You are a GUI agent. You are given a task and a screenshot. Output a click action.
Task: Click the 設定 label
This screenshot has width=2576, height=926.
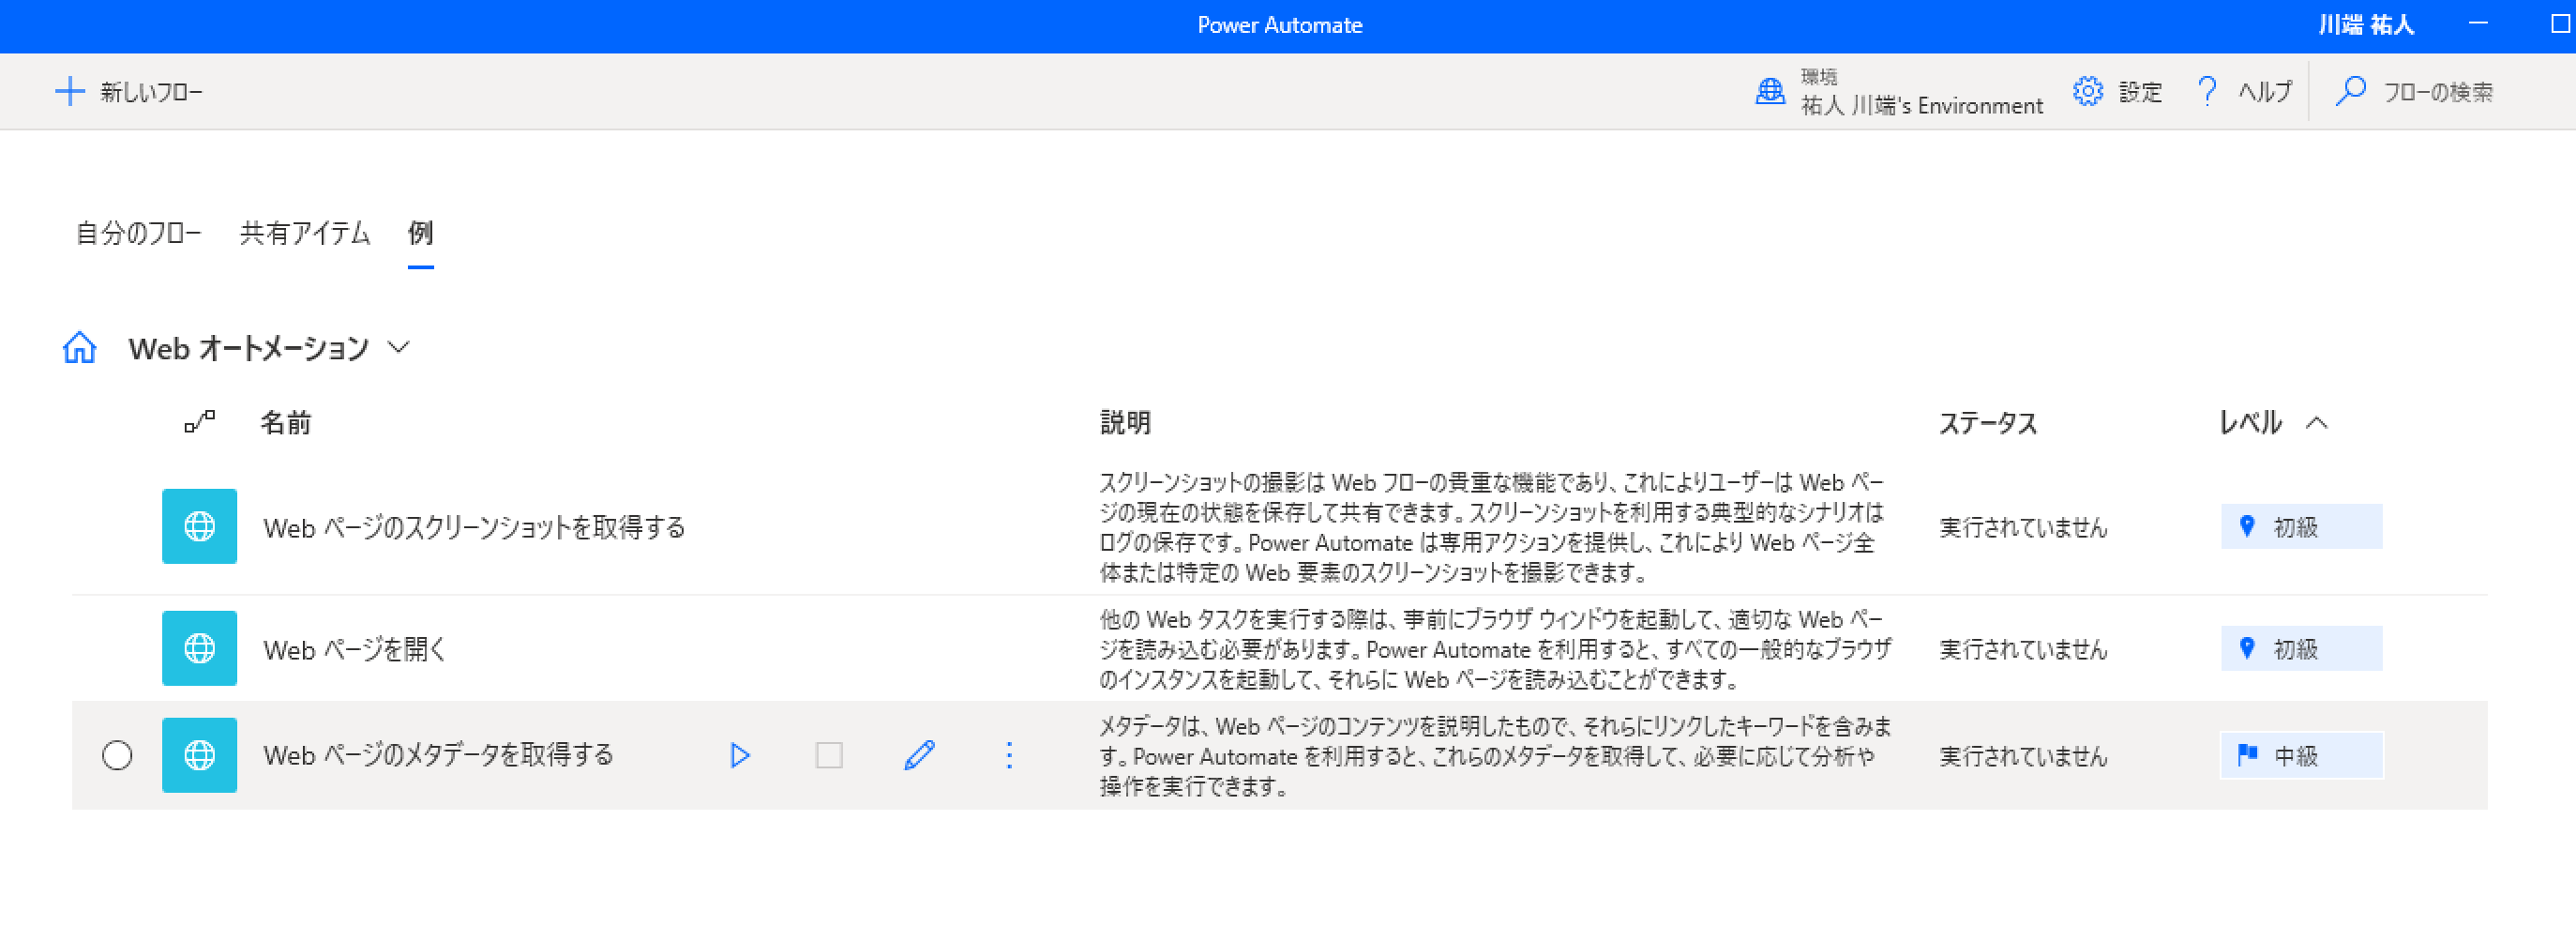point(2141,92)
